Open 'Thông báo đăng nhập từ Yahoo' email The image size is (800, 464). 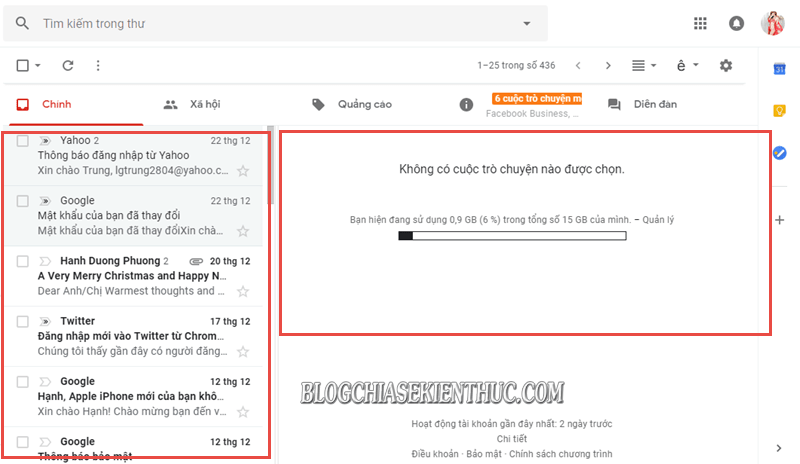point(113,155)
